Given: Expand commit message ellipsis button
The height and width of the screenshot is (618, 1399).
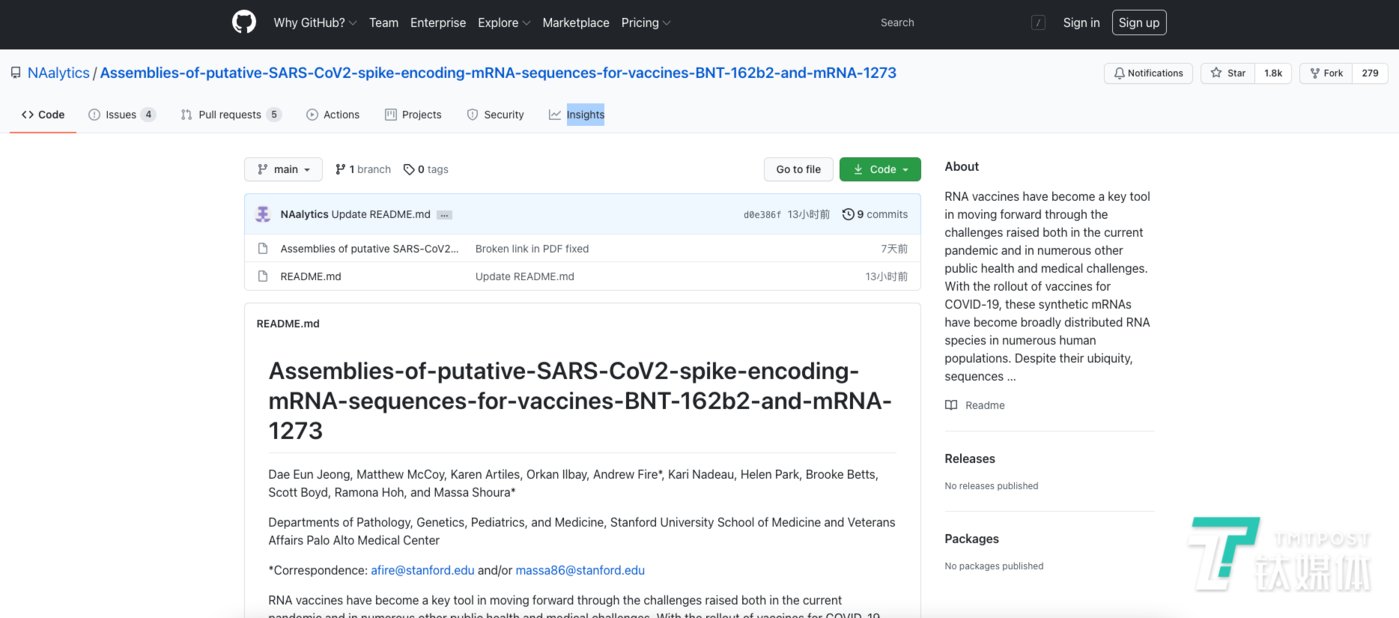Looking at the screenshot, I should tap(444, 215).
